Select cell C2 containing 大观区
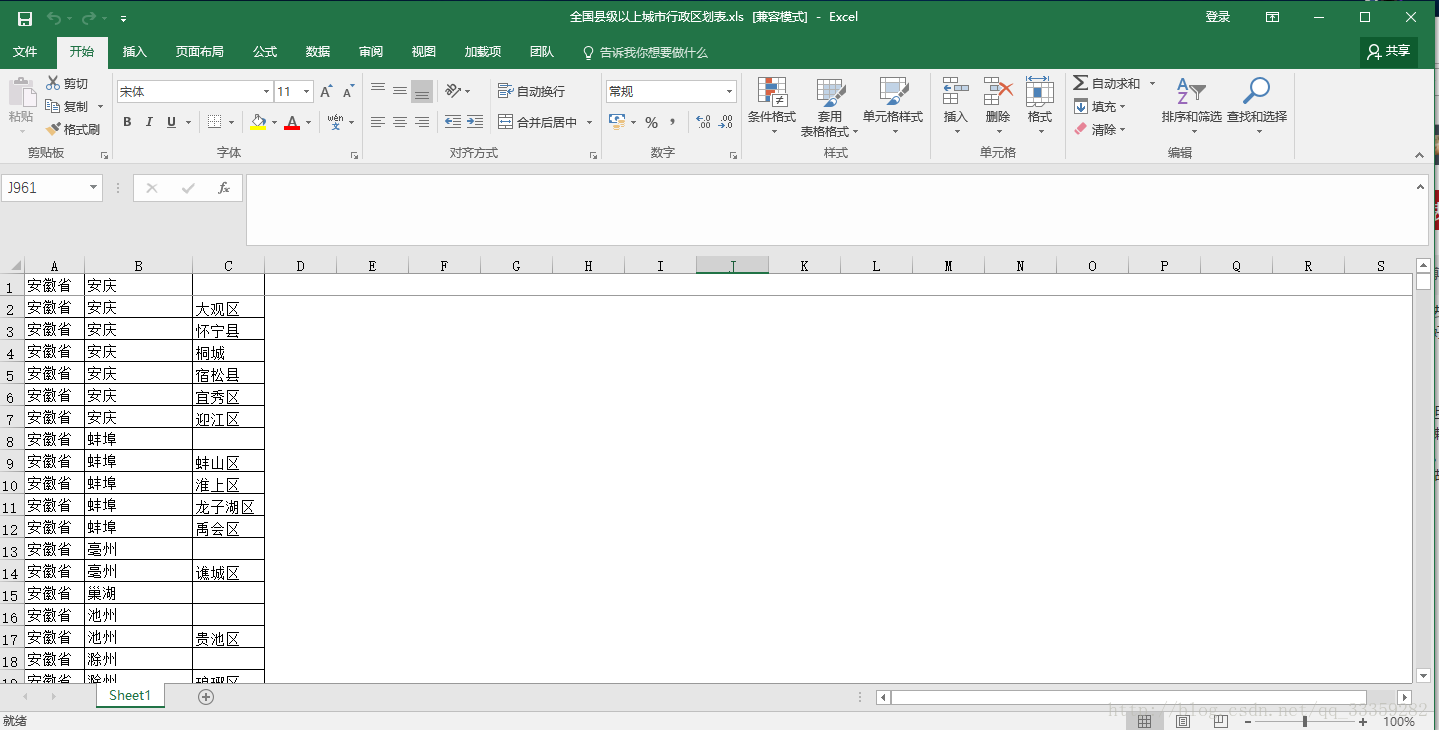The image size is (1439, 730). (228, 309)
